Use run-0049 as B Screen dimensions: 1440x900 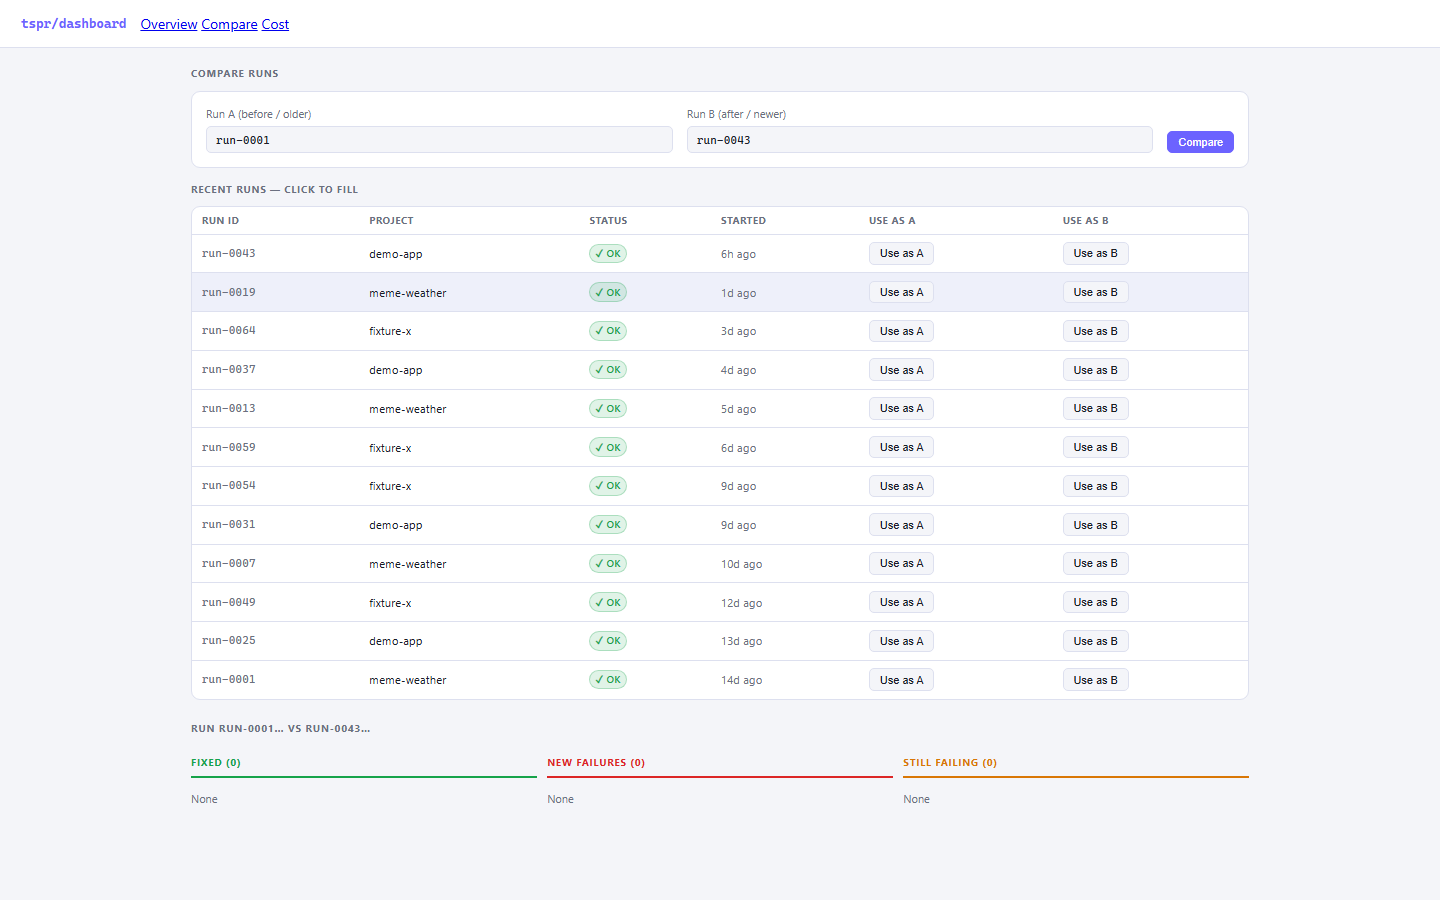pyautogui.click(x=1095, y=602)
